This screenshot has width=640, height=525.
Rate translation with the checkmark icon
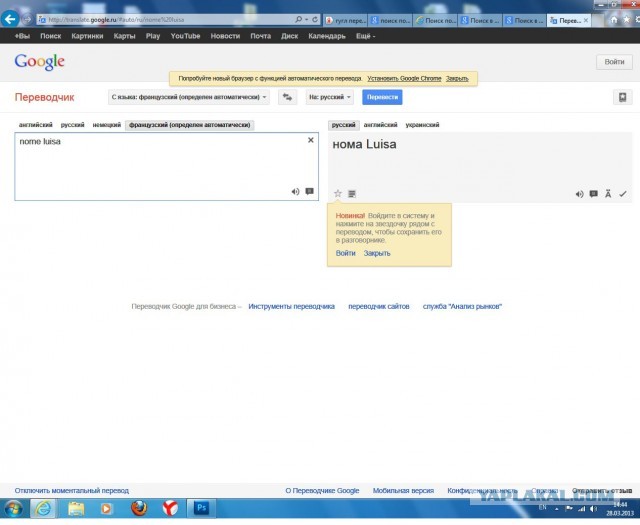(622, 194)
